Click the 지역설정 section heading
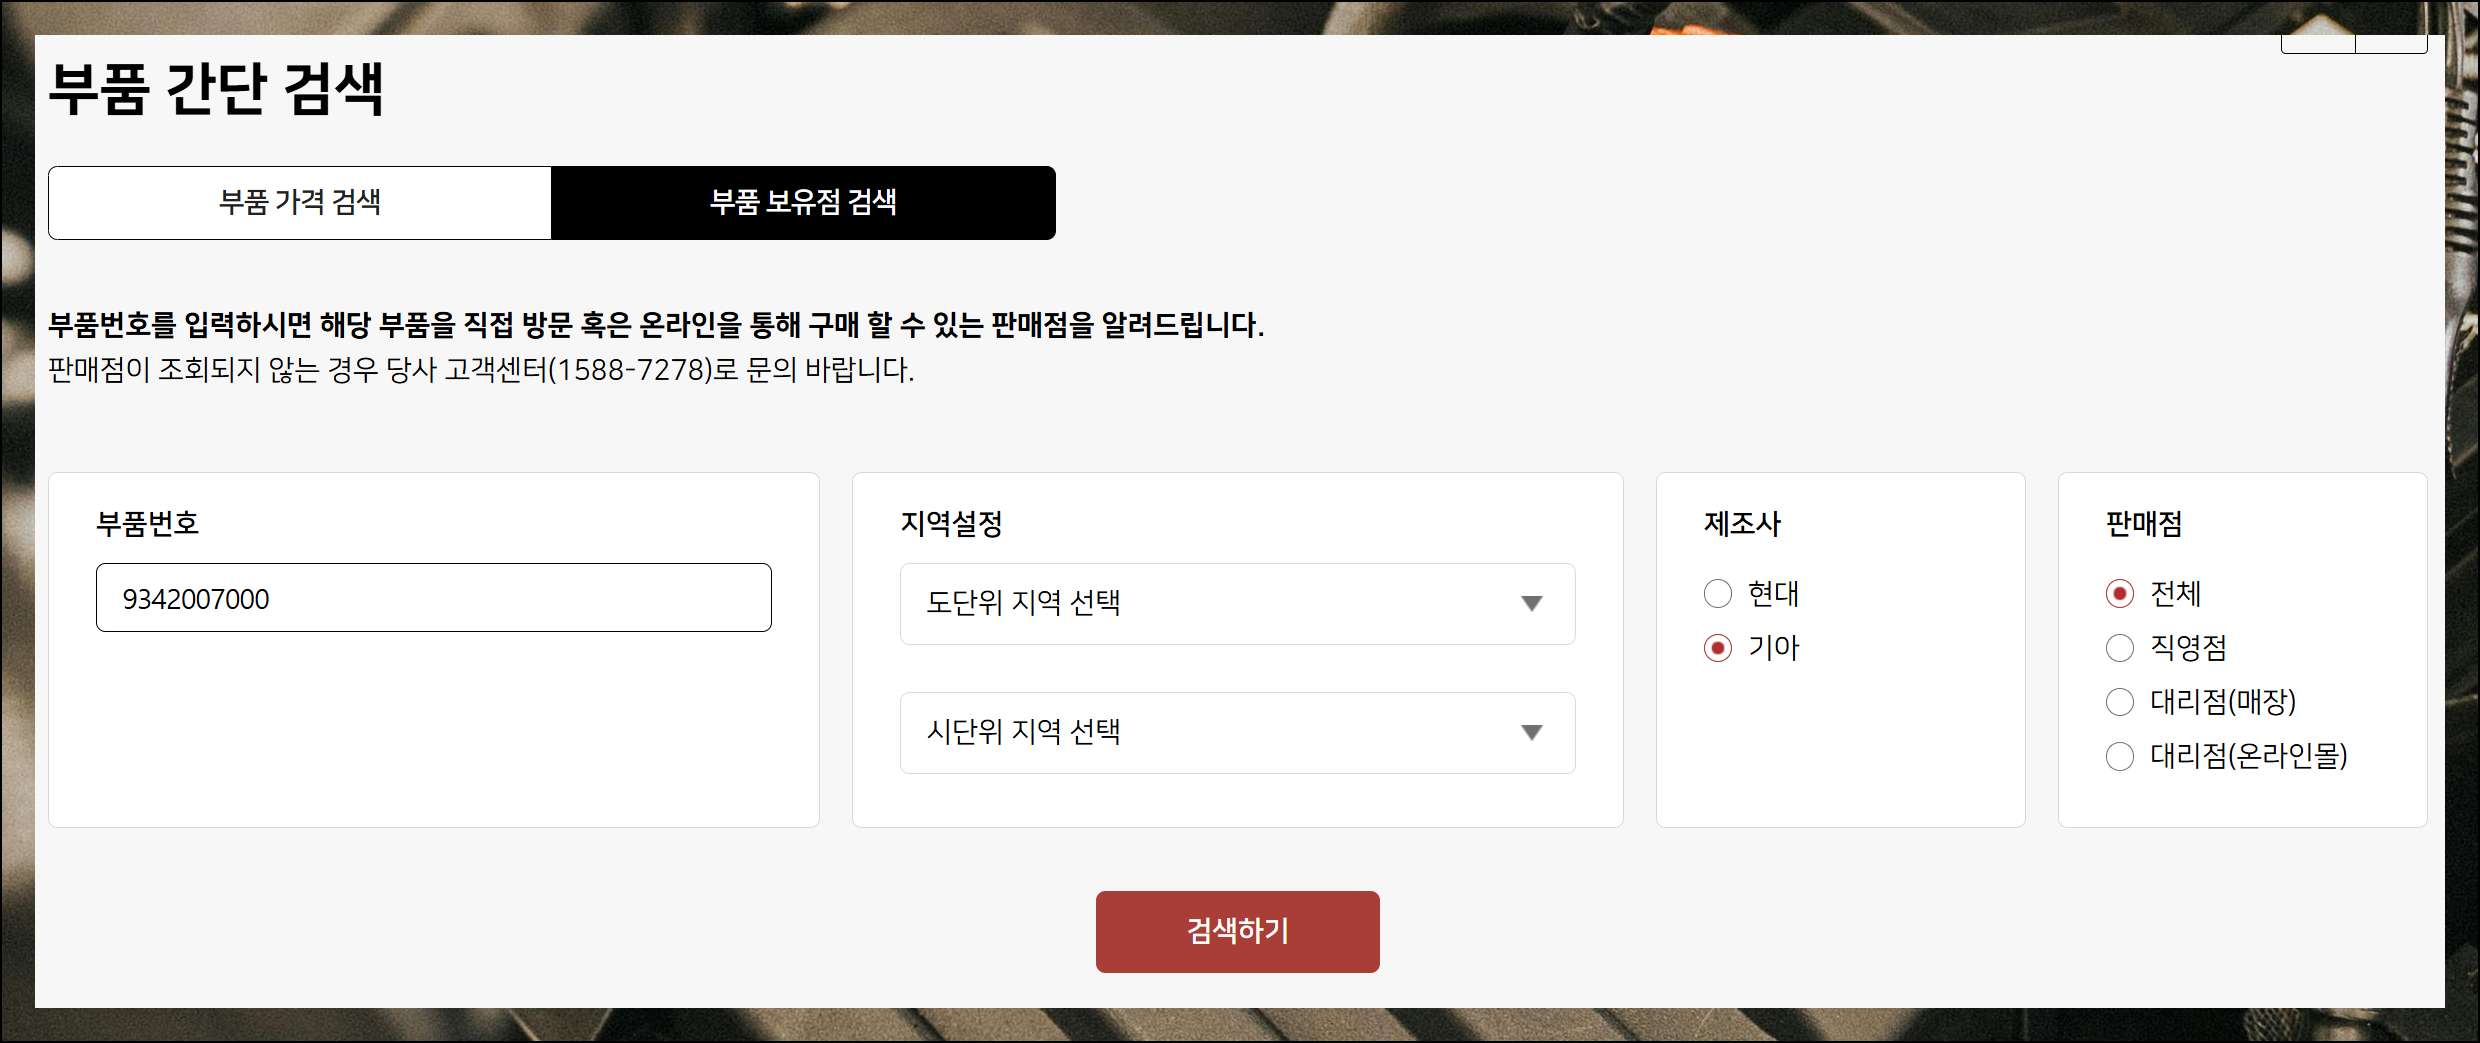The image size is (2480, 1043). point(951,524)
